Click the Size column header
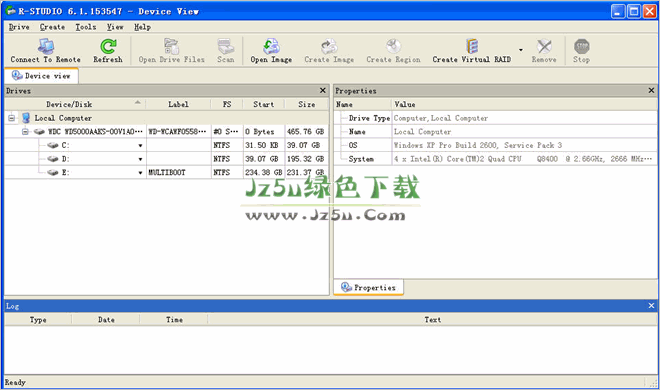This screenshot has width=660, height=390. pyautogui.click(x=306, y=104)
